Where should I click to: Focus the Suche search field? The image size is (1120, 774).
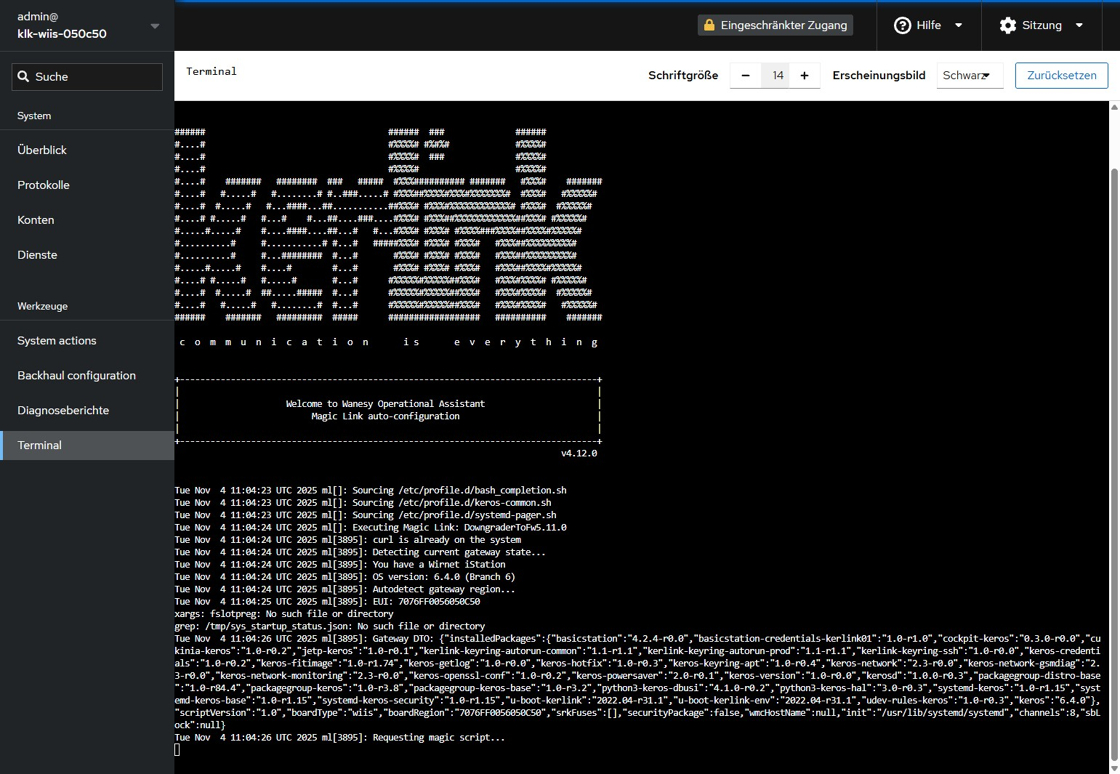96,77
